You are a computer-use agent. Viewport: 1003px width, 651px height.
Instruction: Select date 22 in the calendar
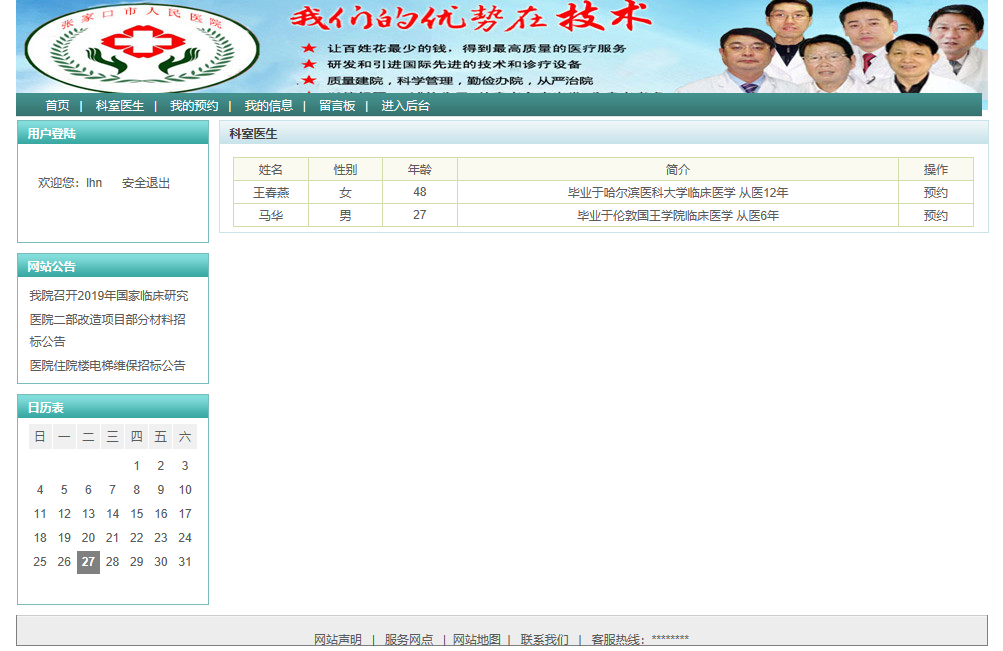click(x=136, y=538)
